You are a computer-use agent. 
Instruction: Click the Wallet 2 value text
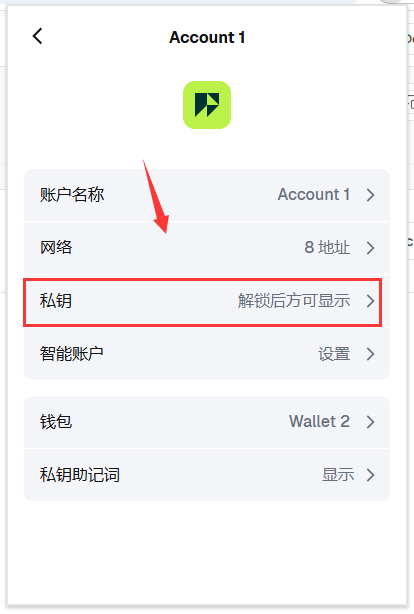tap(319, 422)
